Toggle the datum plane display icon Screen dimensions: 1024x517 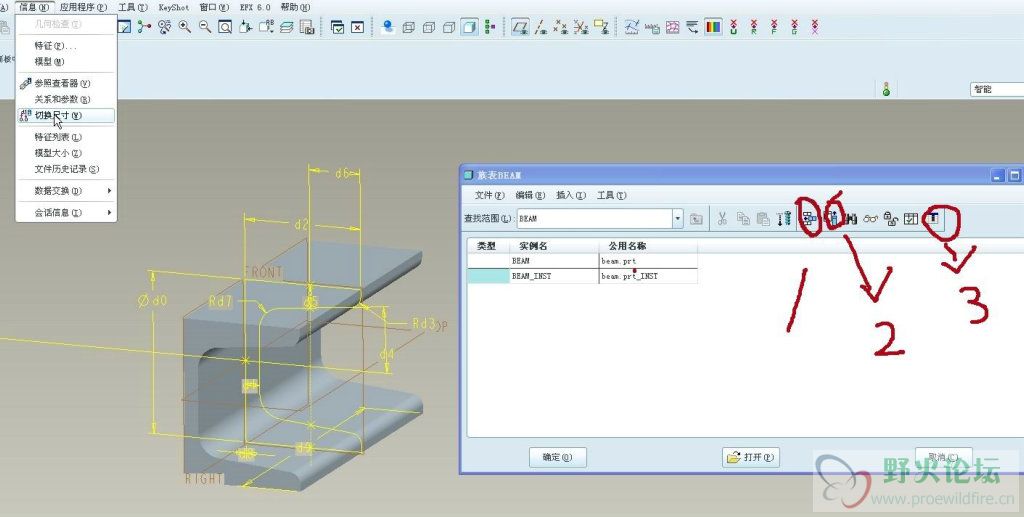pos(520,27)
